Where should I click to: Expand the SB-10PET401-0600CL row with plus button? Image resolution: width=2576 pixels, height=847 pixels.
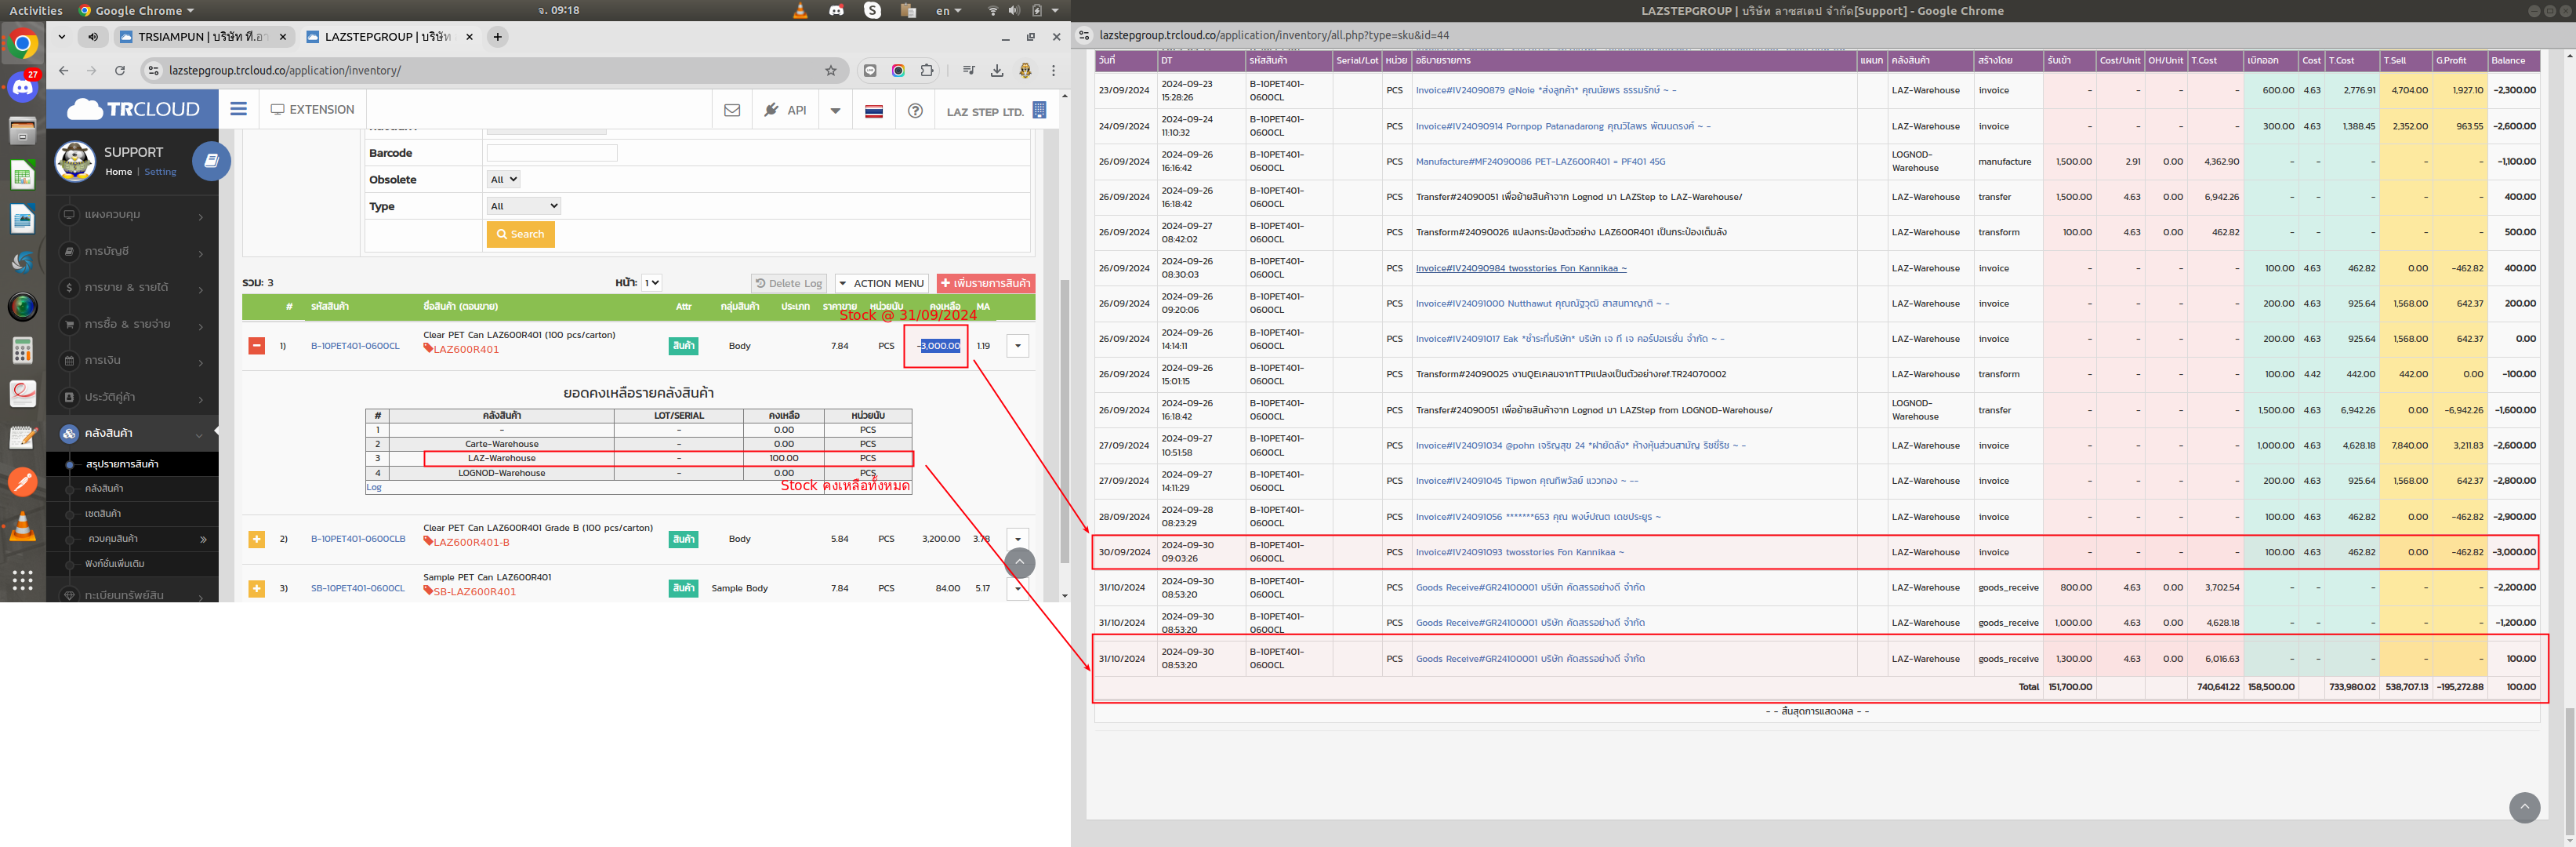257,588
